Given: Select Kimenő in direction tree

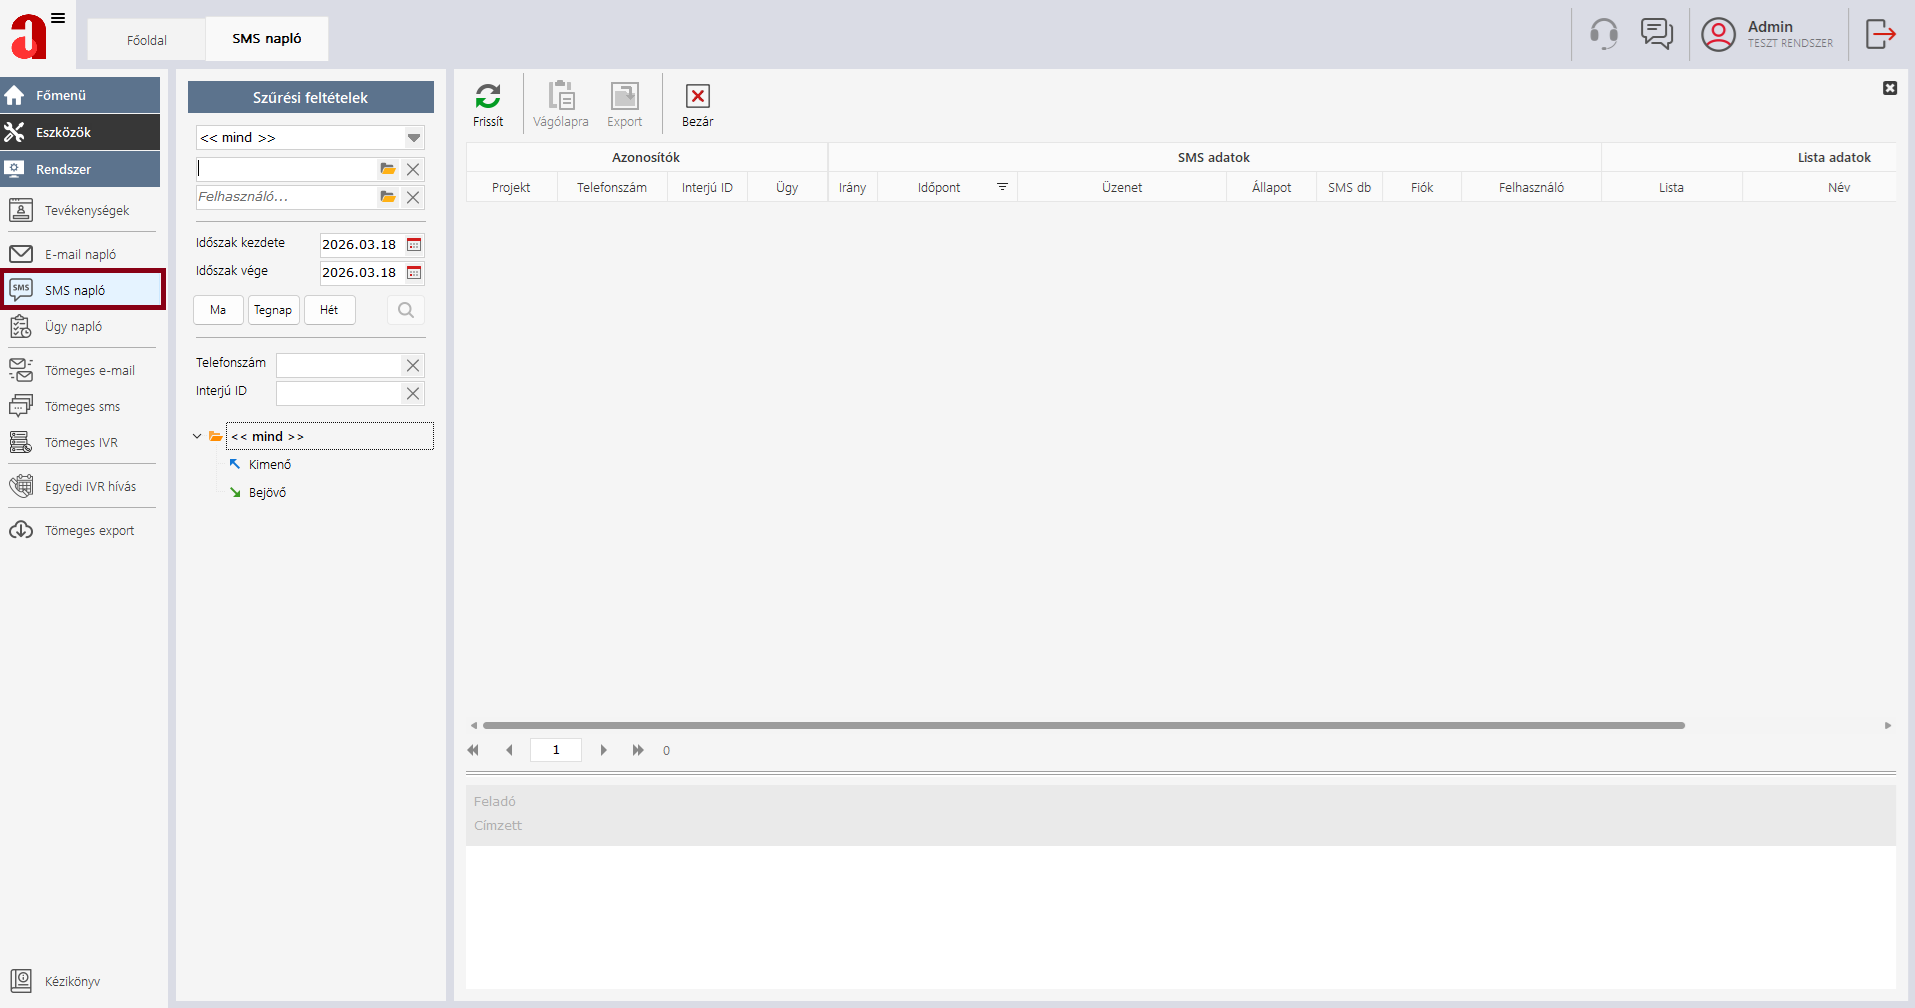Looking at the screenshot, I should pos(269,465).
